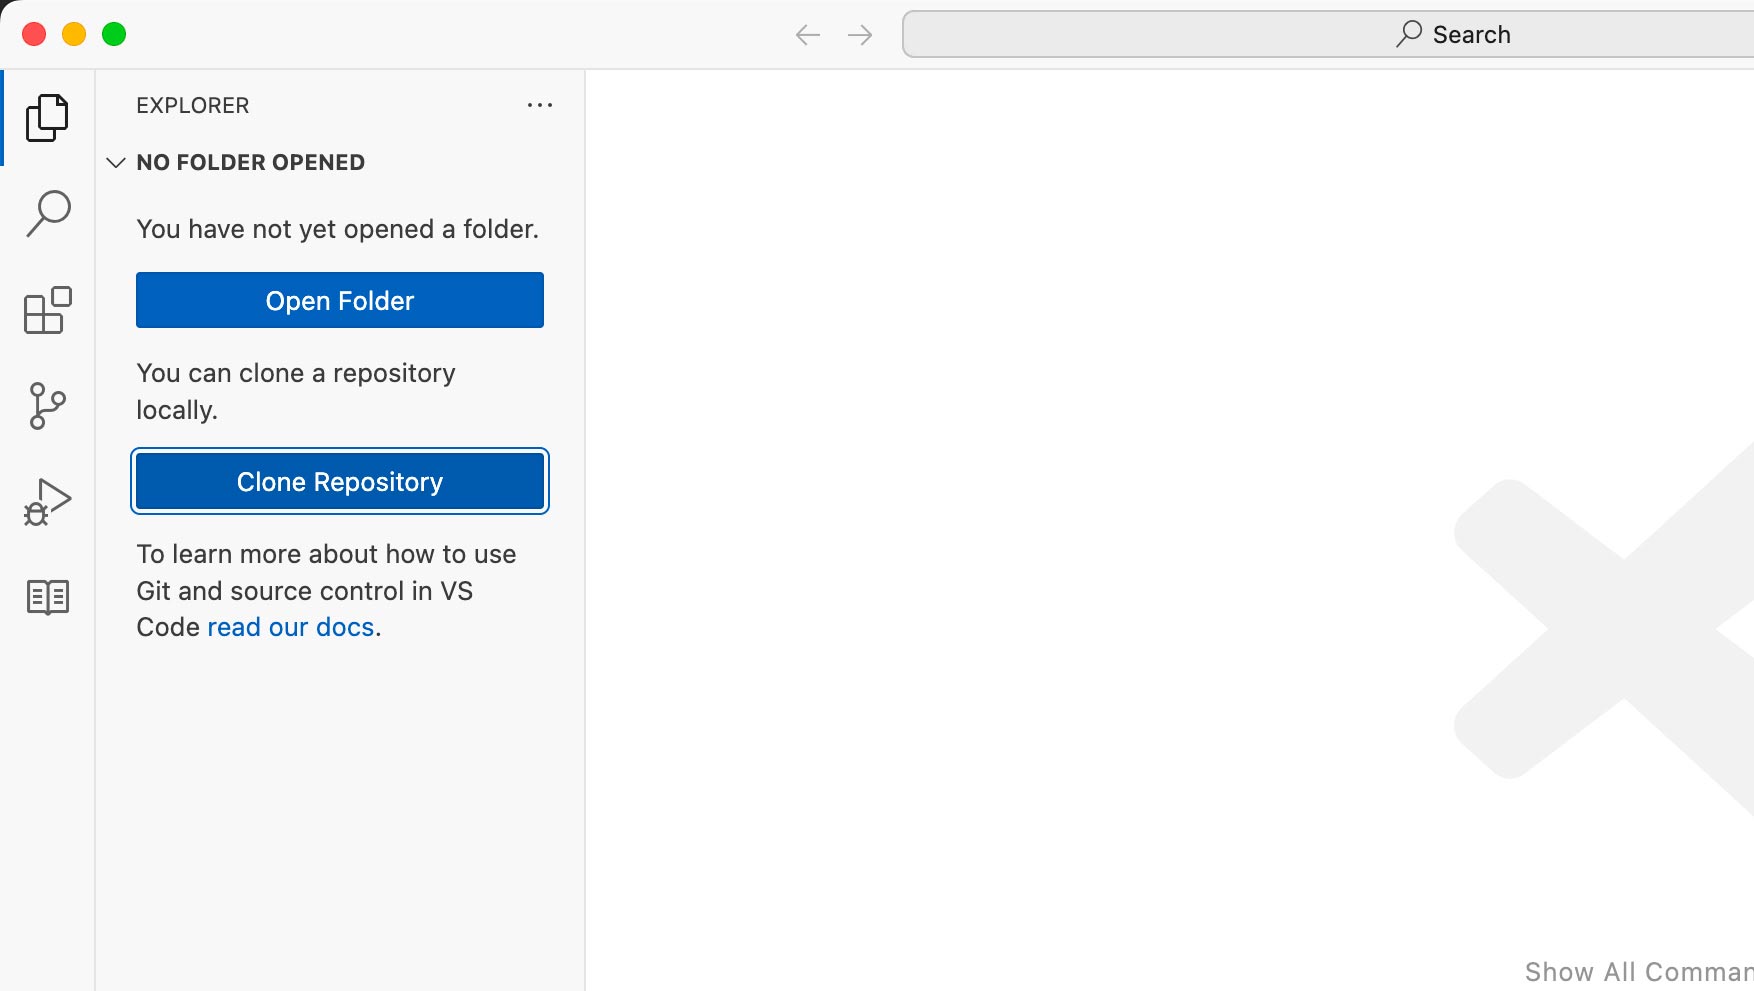Click the magnifier icon in title search box
The height and width of the screenshot is (991, 1754).
click(x=1410, y=34)
